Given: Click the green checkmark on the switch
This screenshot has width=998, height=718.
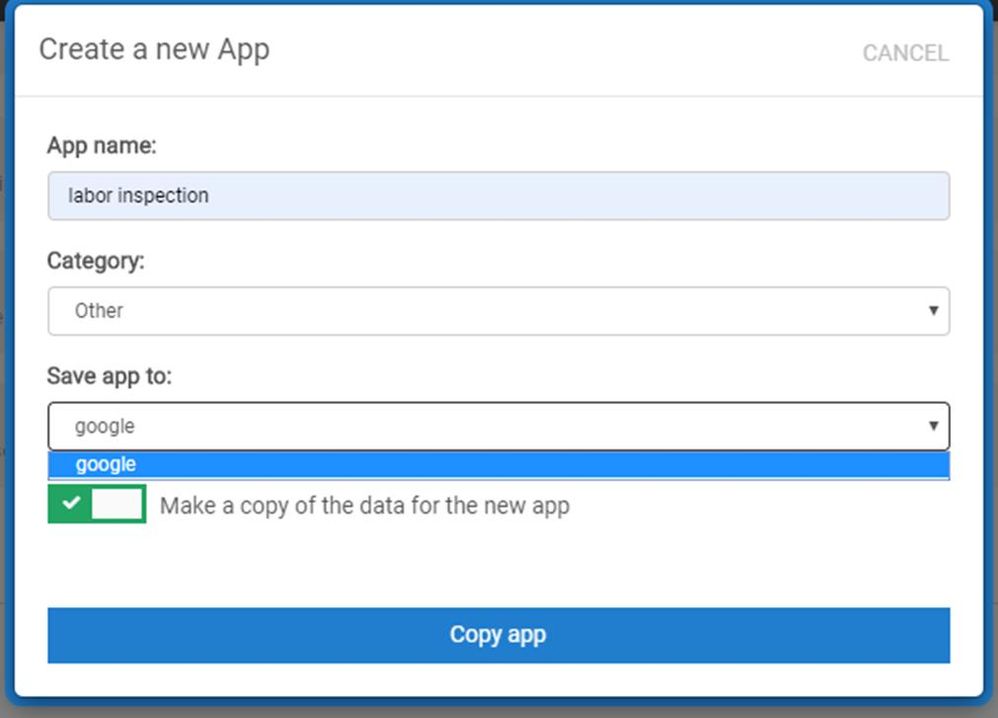Looking at the screenshot, I should pos(71,503).
